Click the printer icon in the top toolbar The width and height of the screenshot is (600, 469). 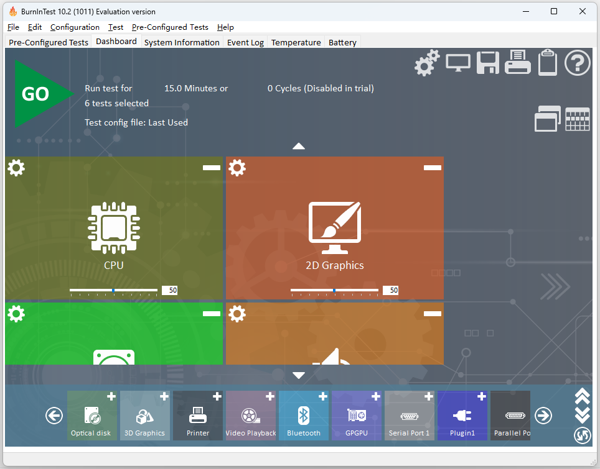517,63
